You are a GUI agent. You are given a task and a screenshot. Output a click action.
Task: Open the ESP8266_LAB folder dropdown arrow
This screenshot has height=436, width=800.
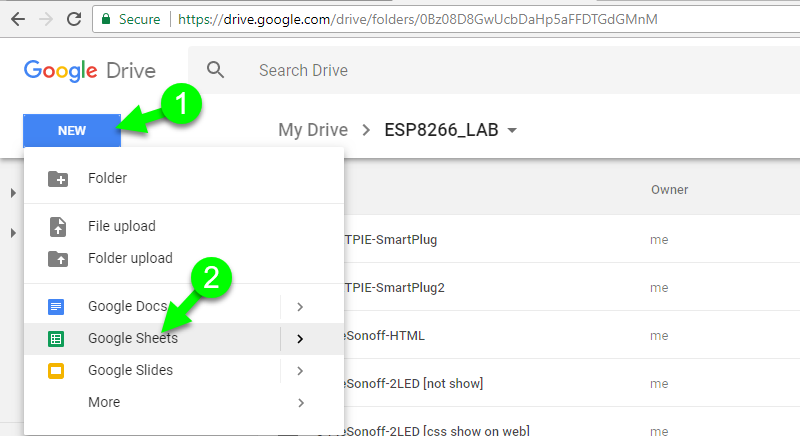(x=512, y=131)
